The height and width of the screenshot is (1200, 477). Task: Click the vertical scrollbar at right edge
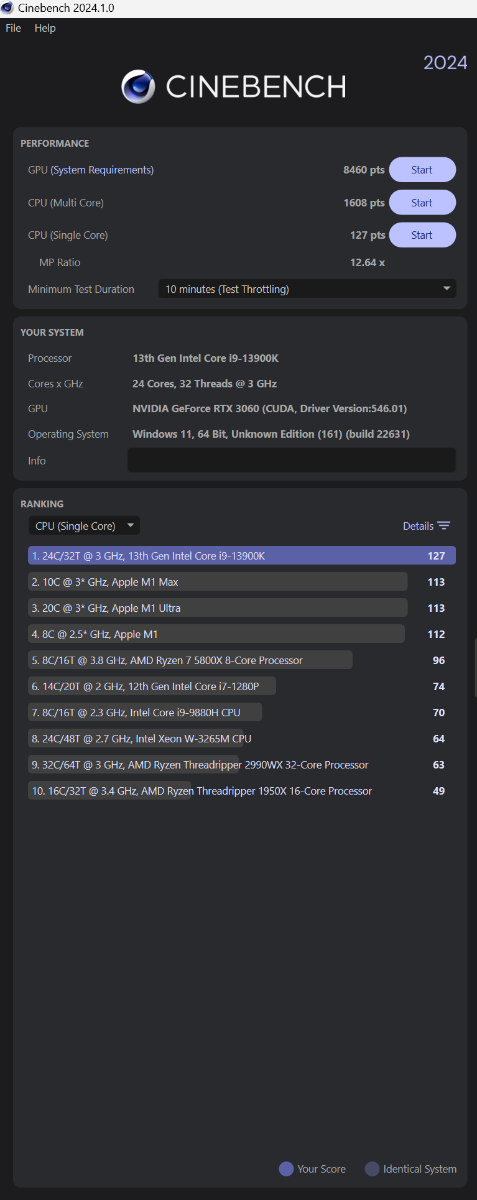coord(474,668)
